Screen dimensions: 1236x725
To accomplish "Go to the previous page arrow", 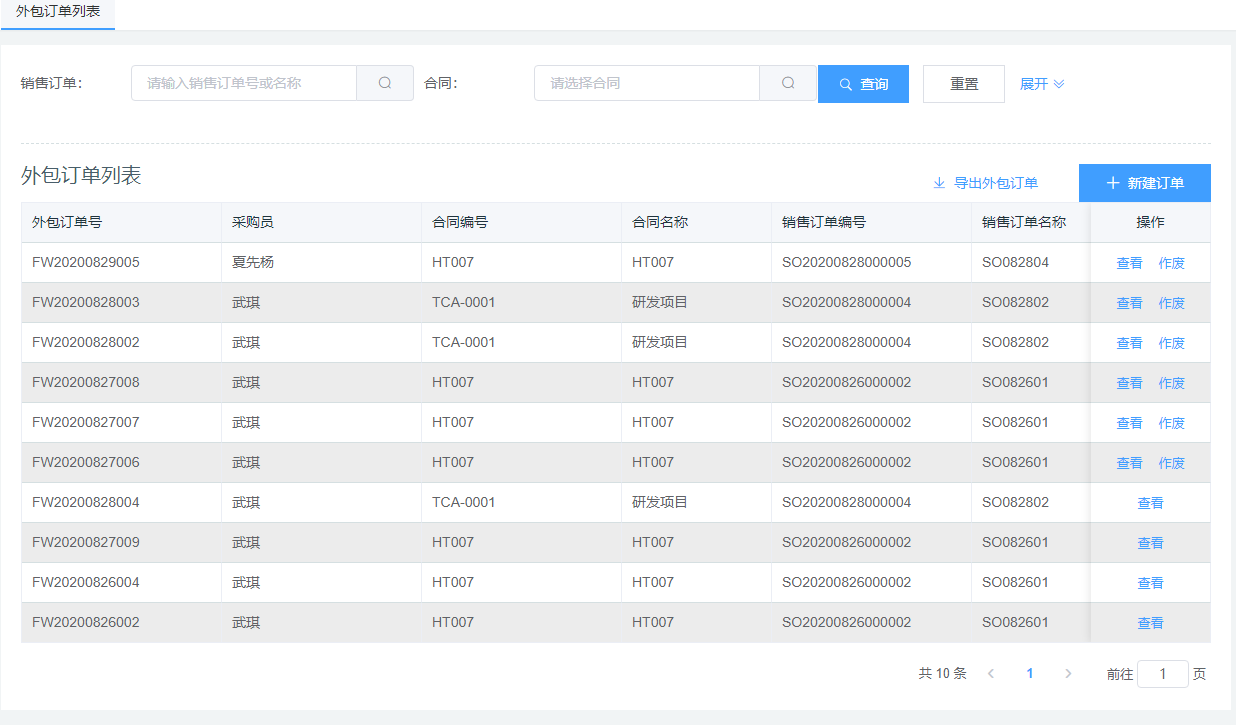I will point(991,674).
